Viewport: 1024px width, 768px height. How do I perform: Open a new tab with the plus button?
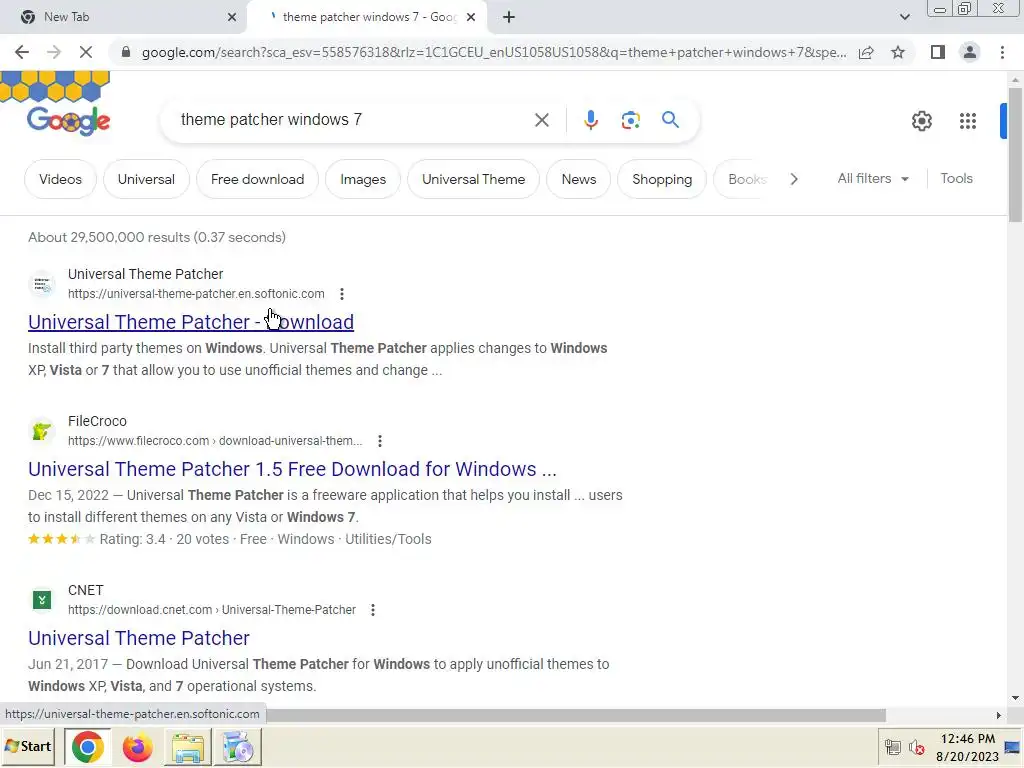509,17
